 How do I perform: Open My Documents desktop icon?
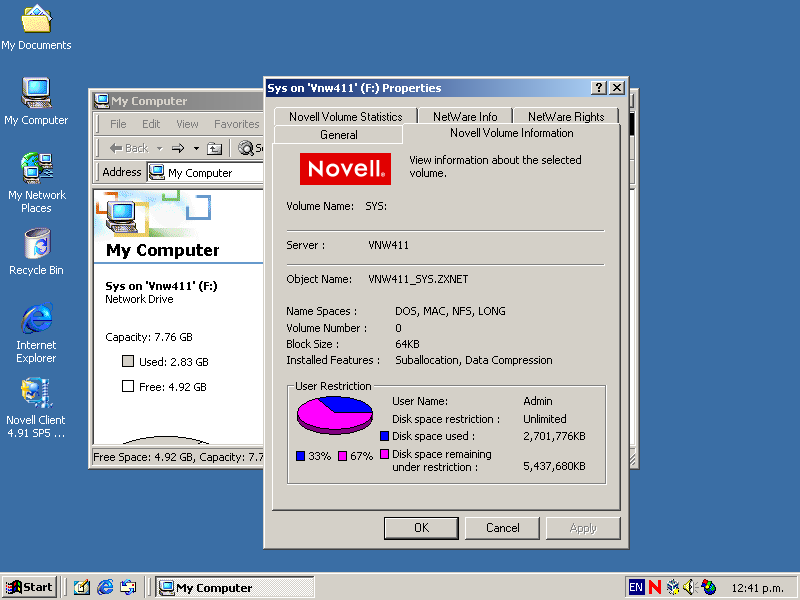point(36,28)
